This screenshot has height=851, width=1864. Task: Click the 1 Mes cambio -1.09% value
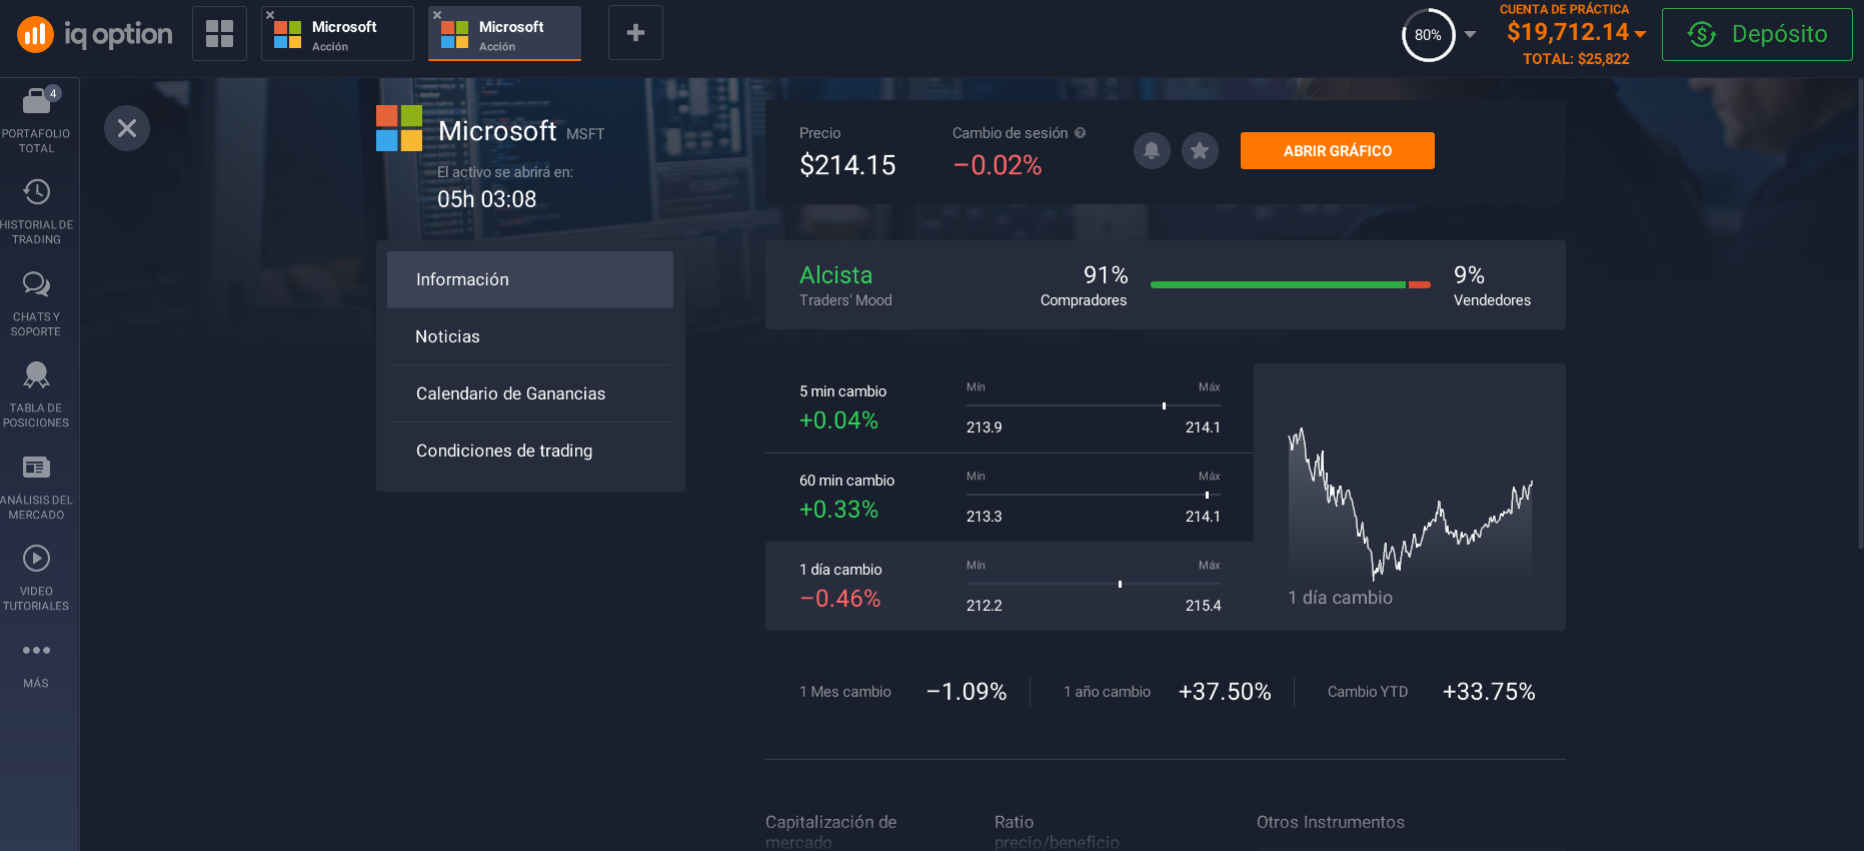coord(966,692)
